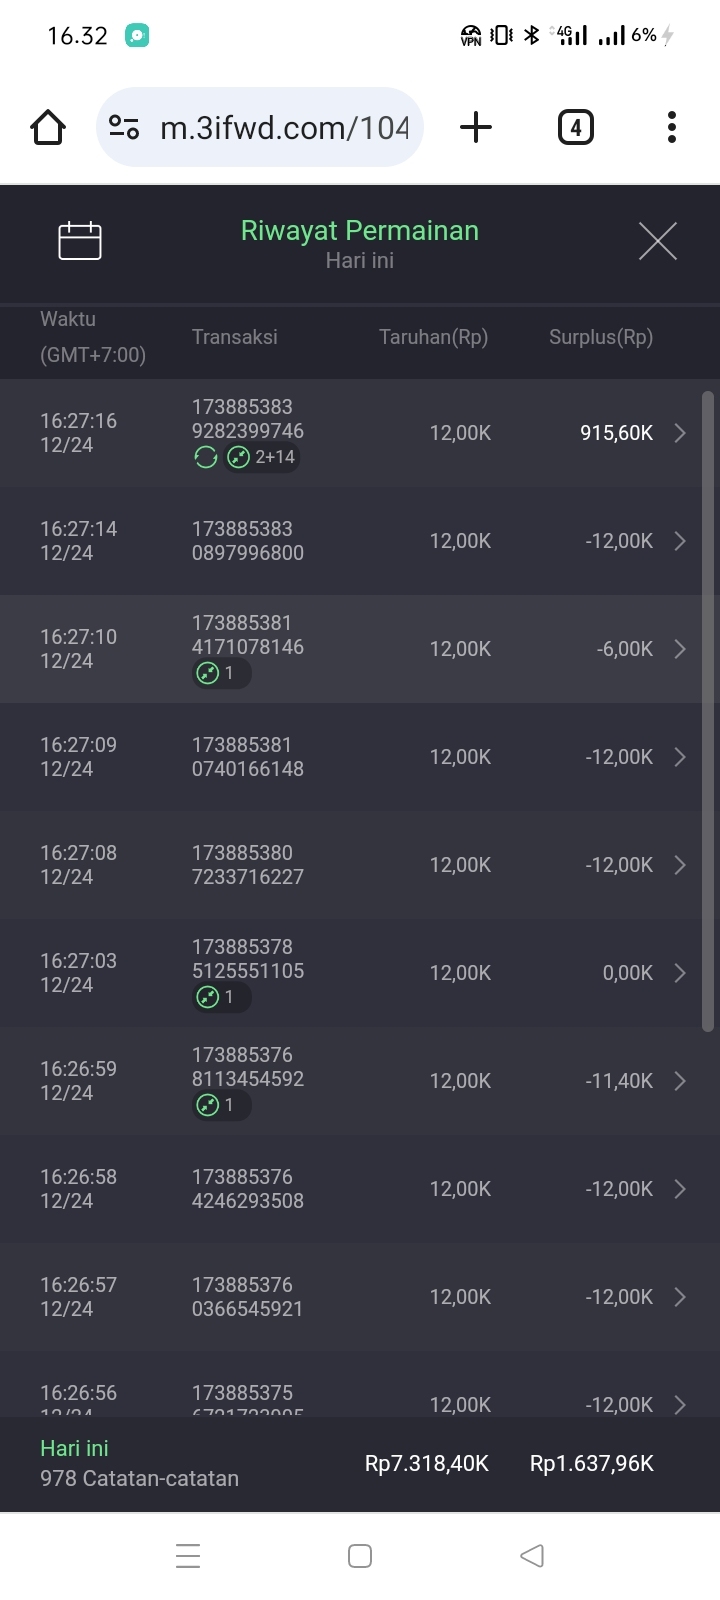
Task: Click the Hari ini subtitle under Riwayat Permainan
Action: tap(360, 260)
